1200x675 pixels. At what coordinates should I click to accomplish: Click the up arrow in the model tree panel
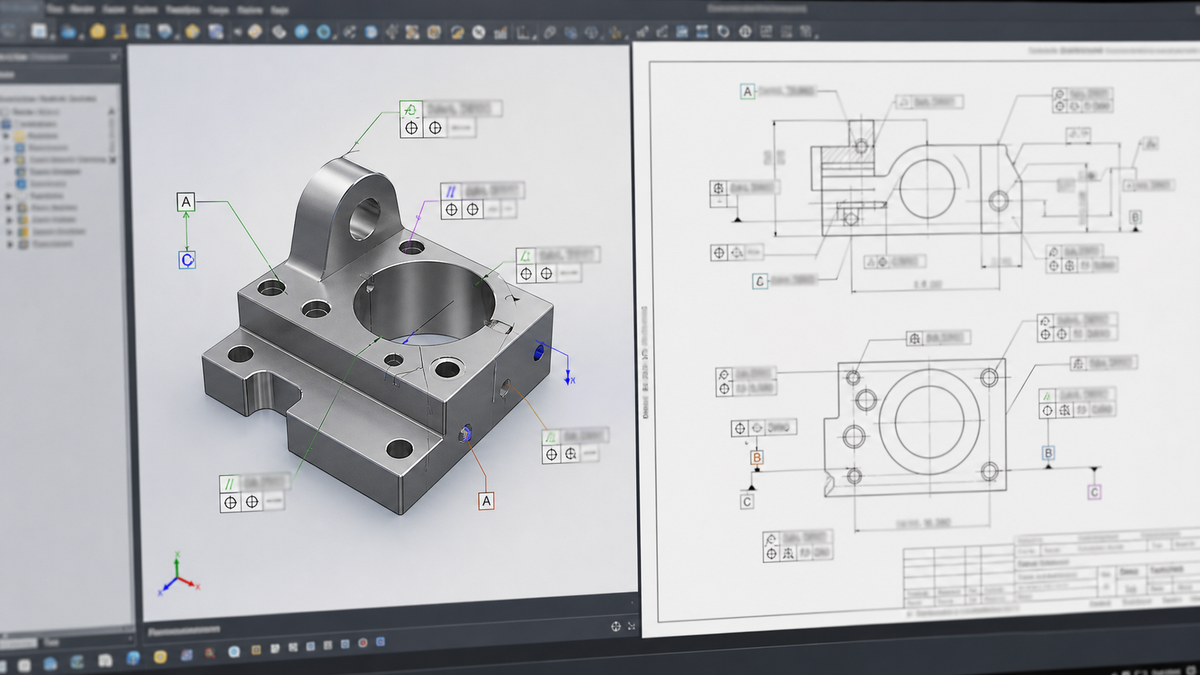pyautogui.click(x=111, y=112)
